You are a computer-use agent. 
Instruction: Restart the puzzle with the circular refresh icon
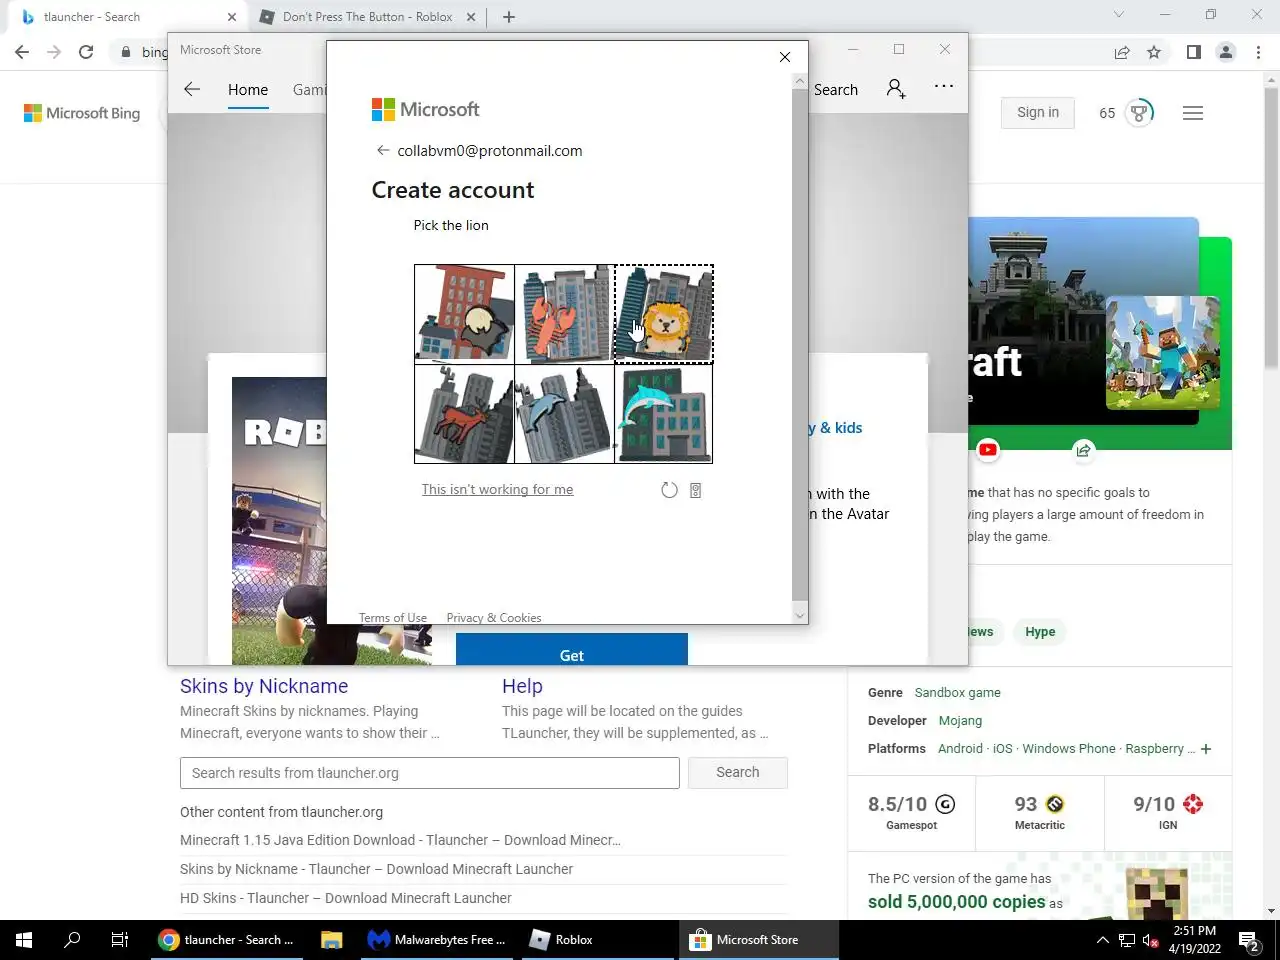pos(669,490)
